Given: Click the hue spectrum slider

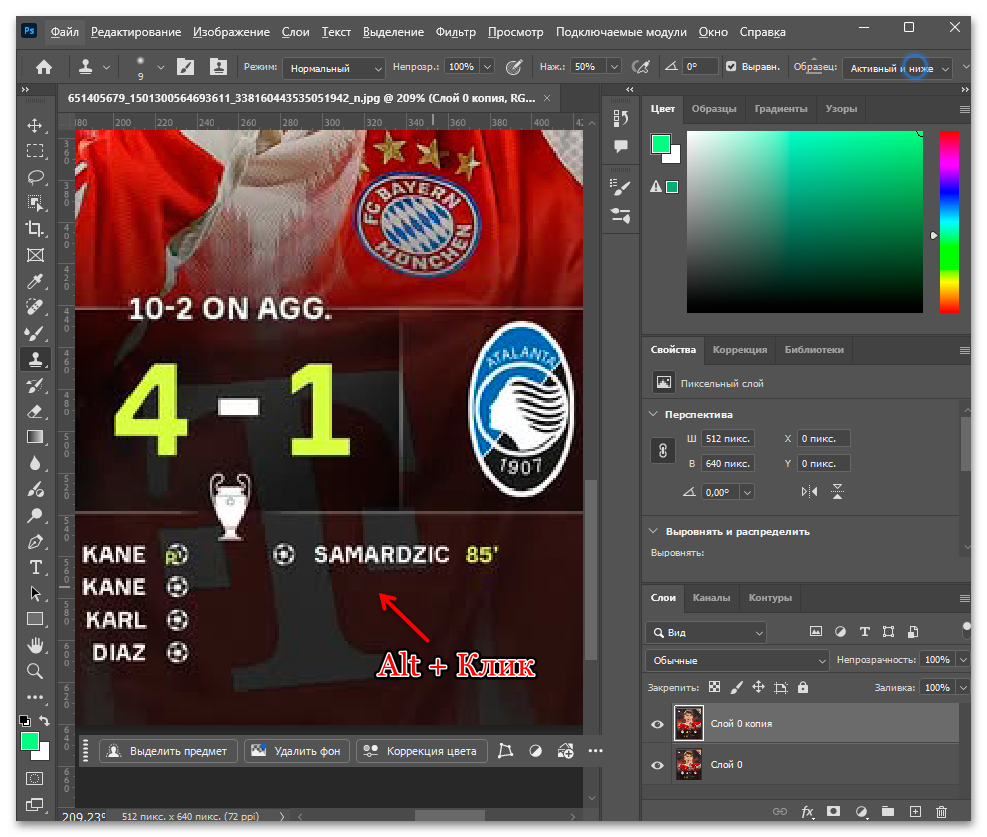Looking at the screenshot, I should click(949, 222).
